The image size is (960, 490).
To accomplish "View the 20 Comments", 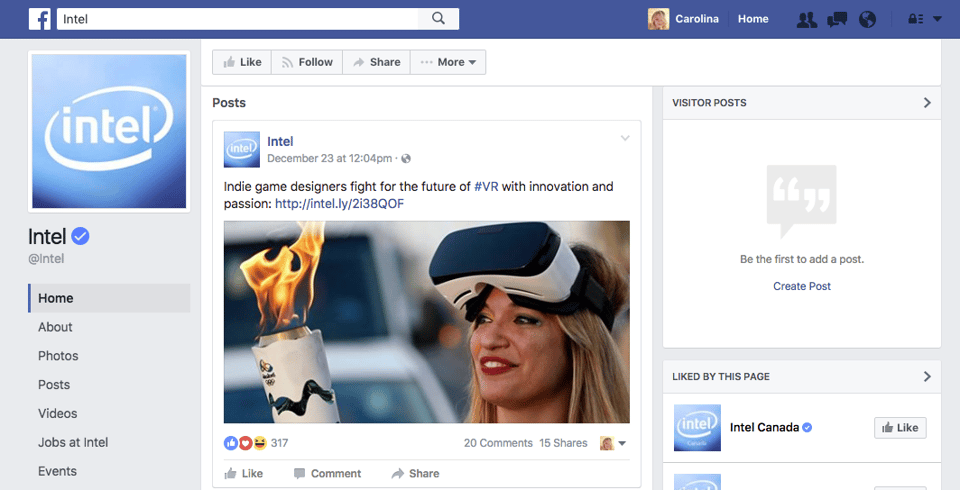I will [498, 443].
